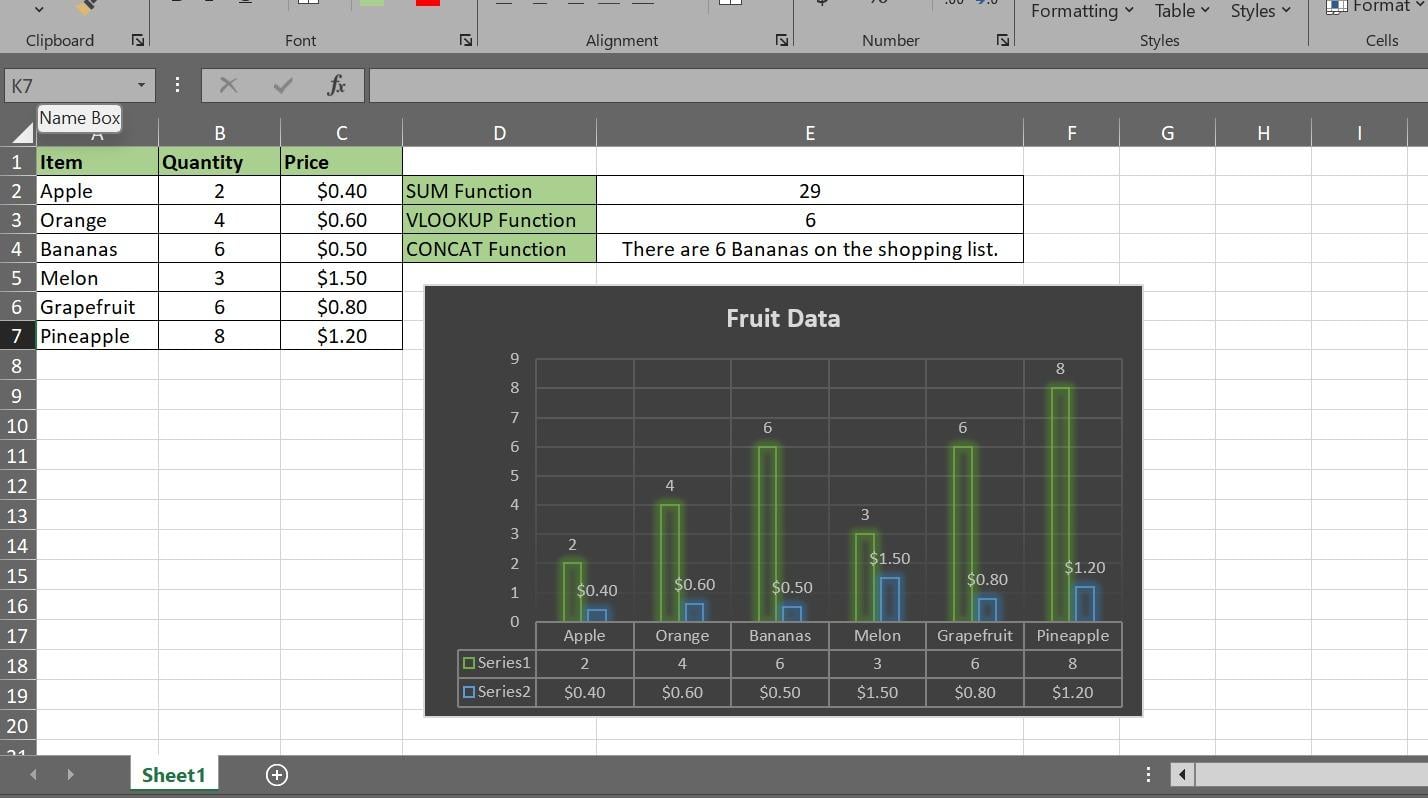Click the Enter checkmark in formula bar
The height and width of the screenshot is (798, 1428).
[x=283, y=85]
